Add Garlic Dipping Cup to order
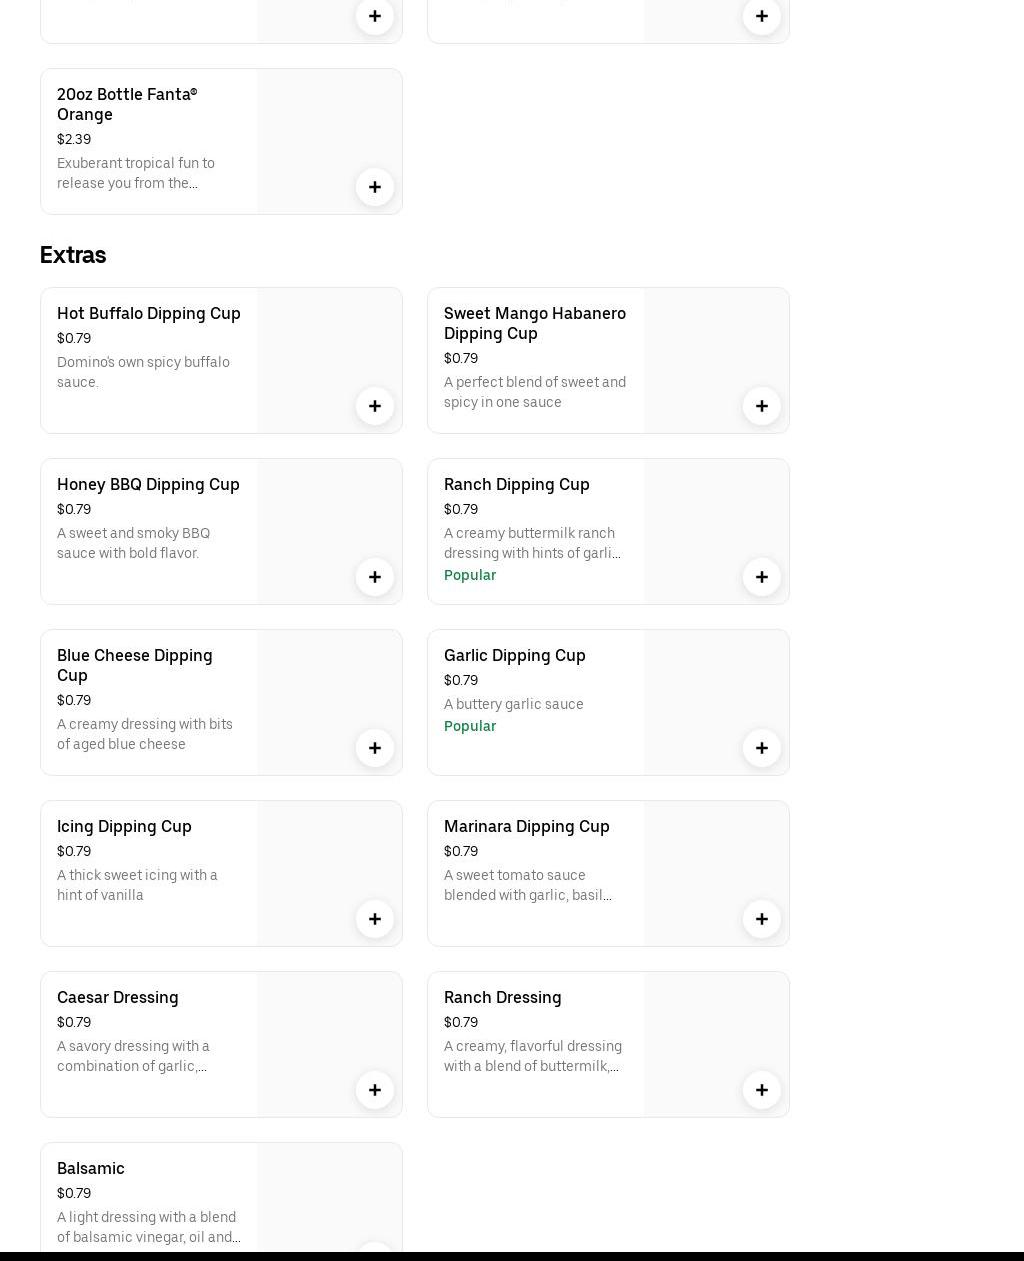Image resolution: width=1024 pixels, height=1261 pixels. tap(762, 748)
